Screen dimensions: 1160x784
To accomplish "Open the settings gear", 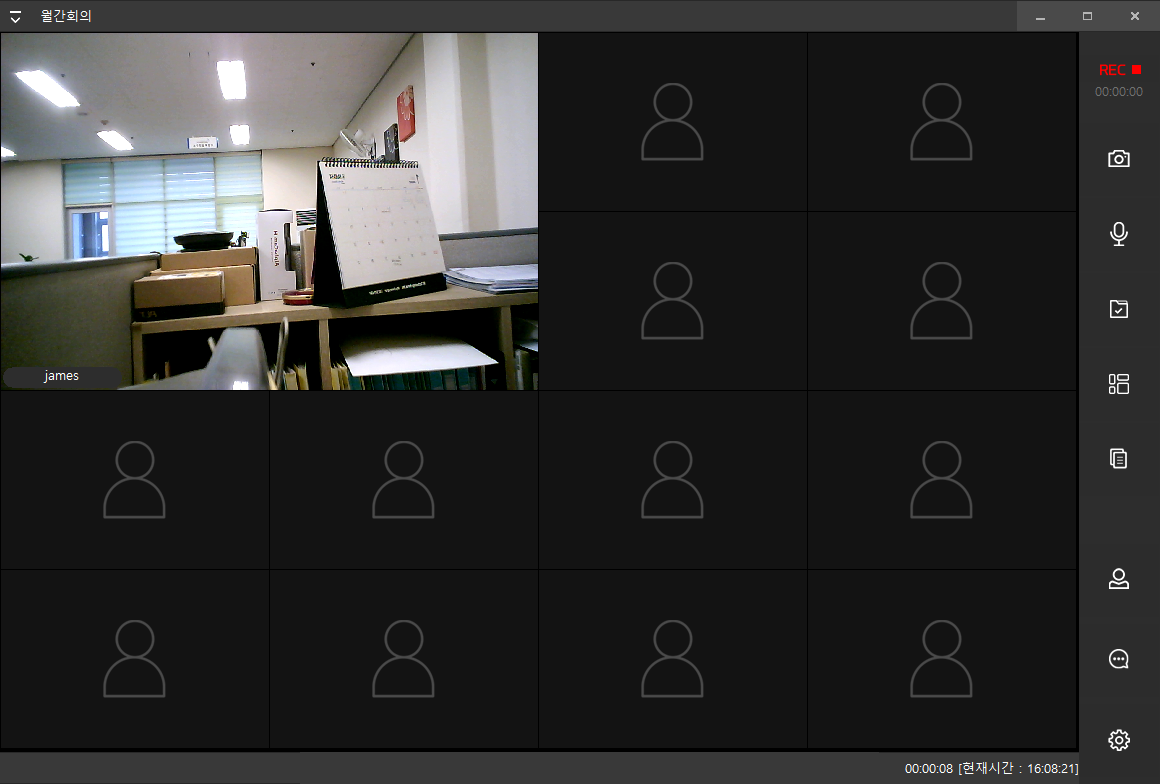I will 1119,740.
